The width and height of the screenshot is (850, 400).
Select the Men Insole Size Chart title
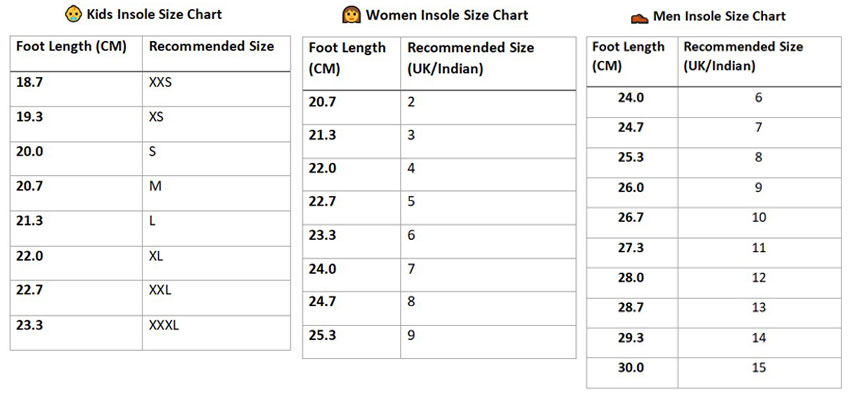[719, 17]
